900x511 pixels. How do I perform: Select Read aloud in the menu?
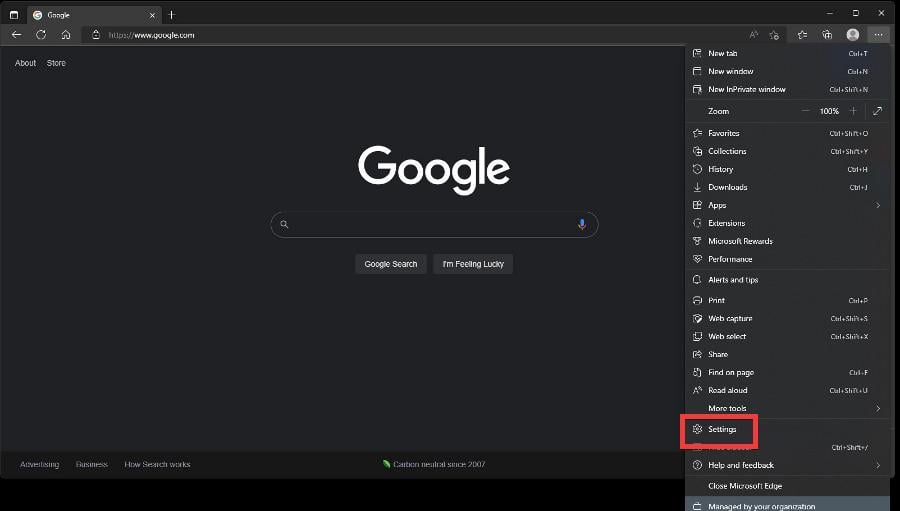coord(787,390)
